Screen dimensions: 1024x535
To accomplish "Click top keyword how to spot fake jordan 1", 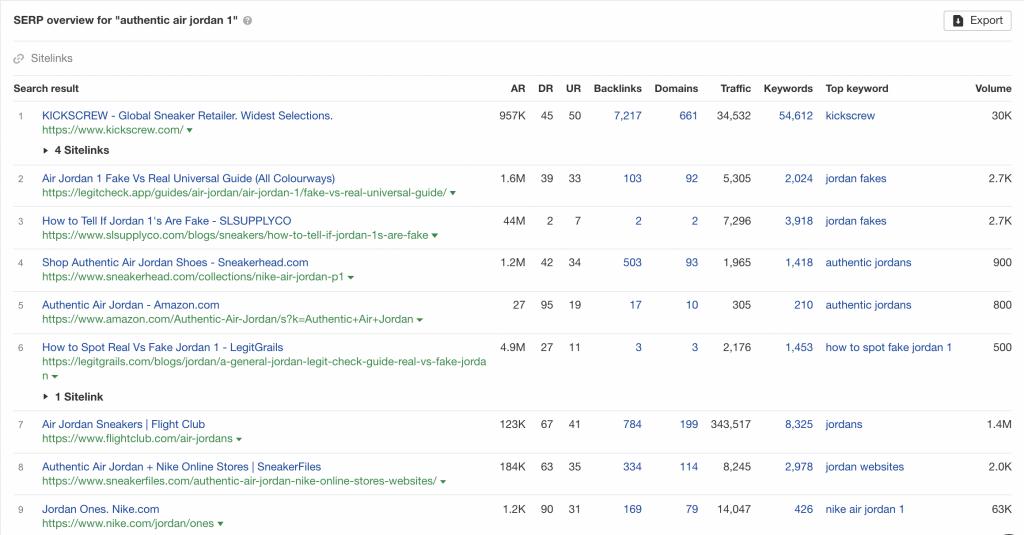I will (x=888, y=348).
